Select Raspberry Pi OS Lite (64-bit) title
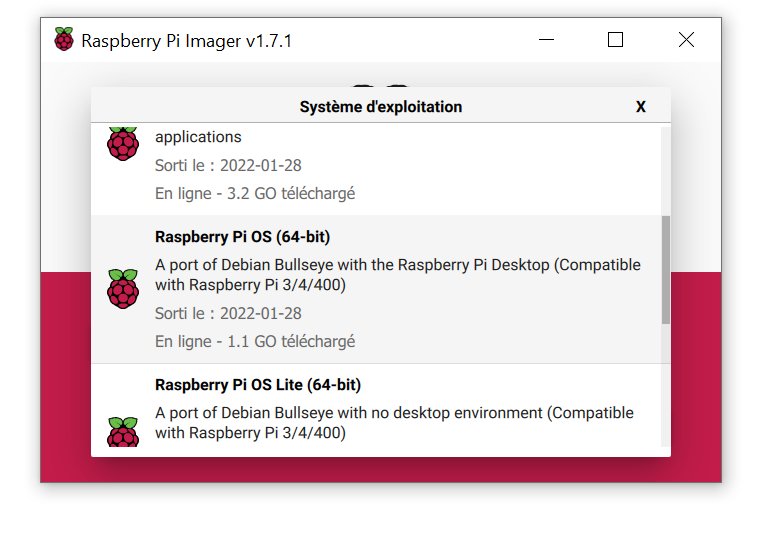This screenshot has width=768, height=535. tap(258, 385)
